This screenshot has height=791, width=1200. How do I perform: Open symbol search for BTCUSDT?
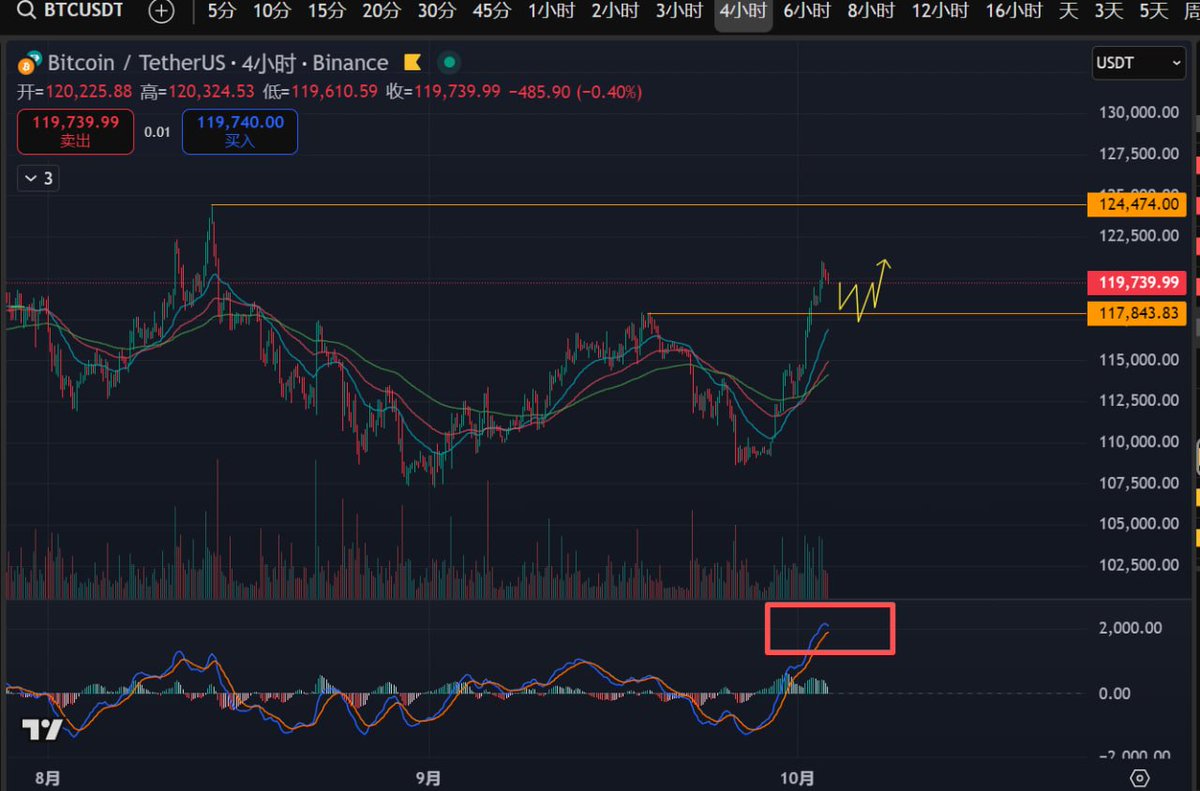(x=70, y=11)
